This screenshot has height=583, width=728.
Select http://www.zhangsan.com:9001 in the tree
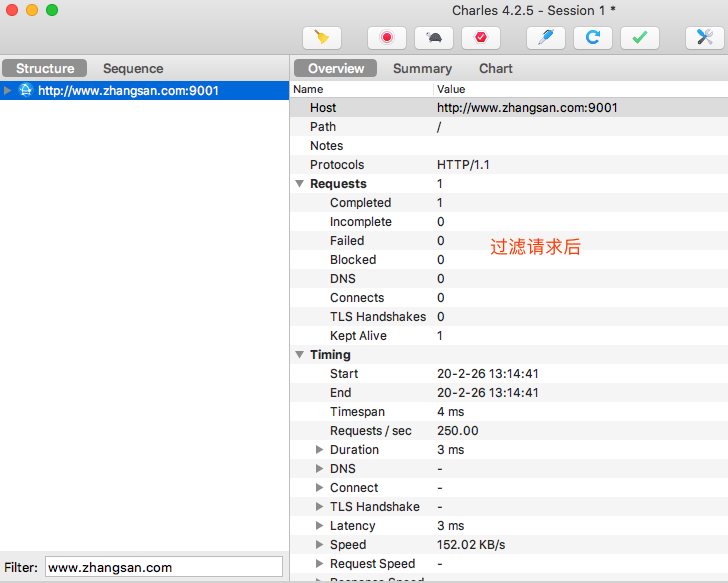pos(144,91)
